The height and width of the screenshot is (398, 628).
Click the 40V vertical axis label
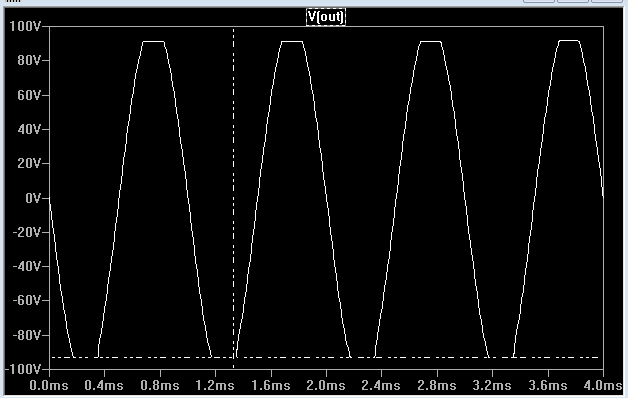[28, 129]
